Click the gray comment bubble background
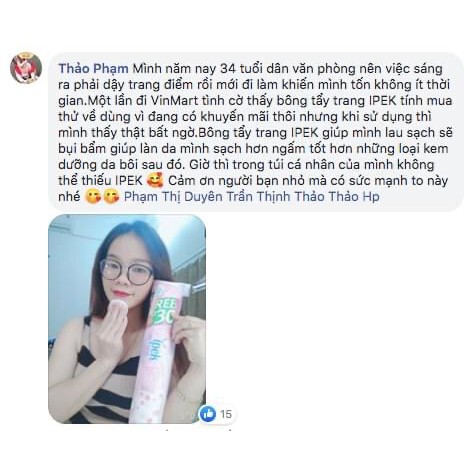 (x=256, y=132)
